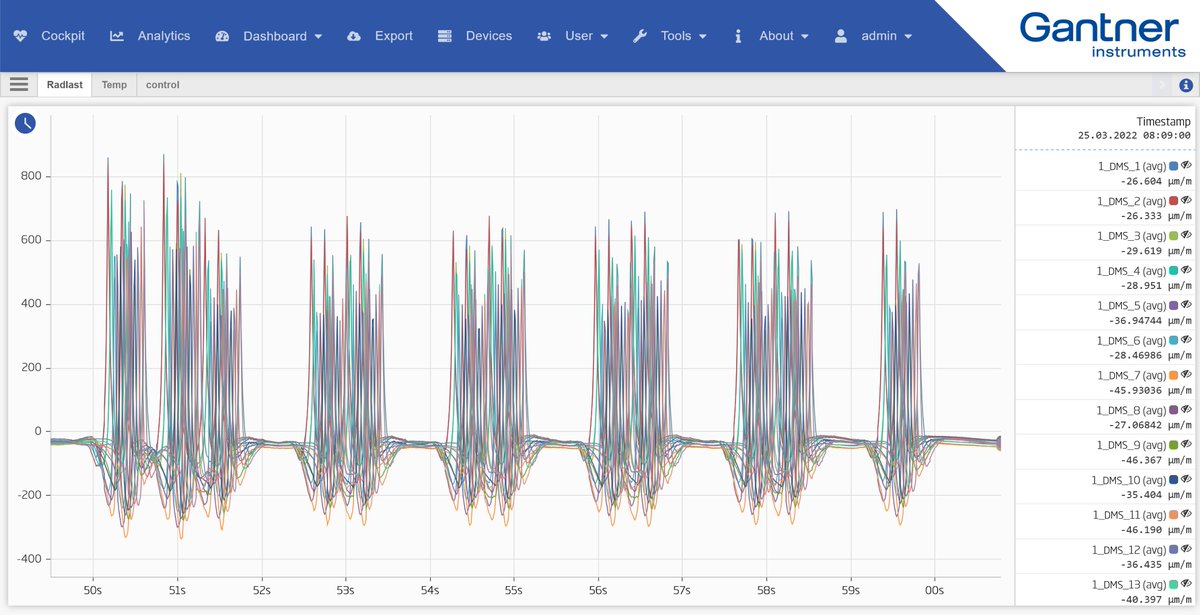Image resolution: width=1200 pixels, height=615 pixels.
Task: Toggle visibility eye of 1_DMS_3
Action: 1187,235
